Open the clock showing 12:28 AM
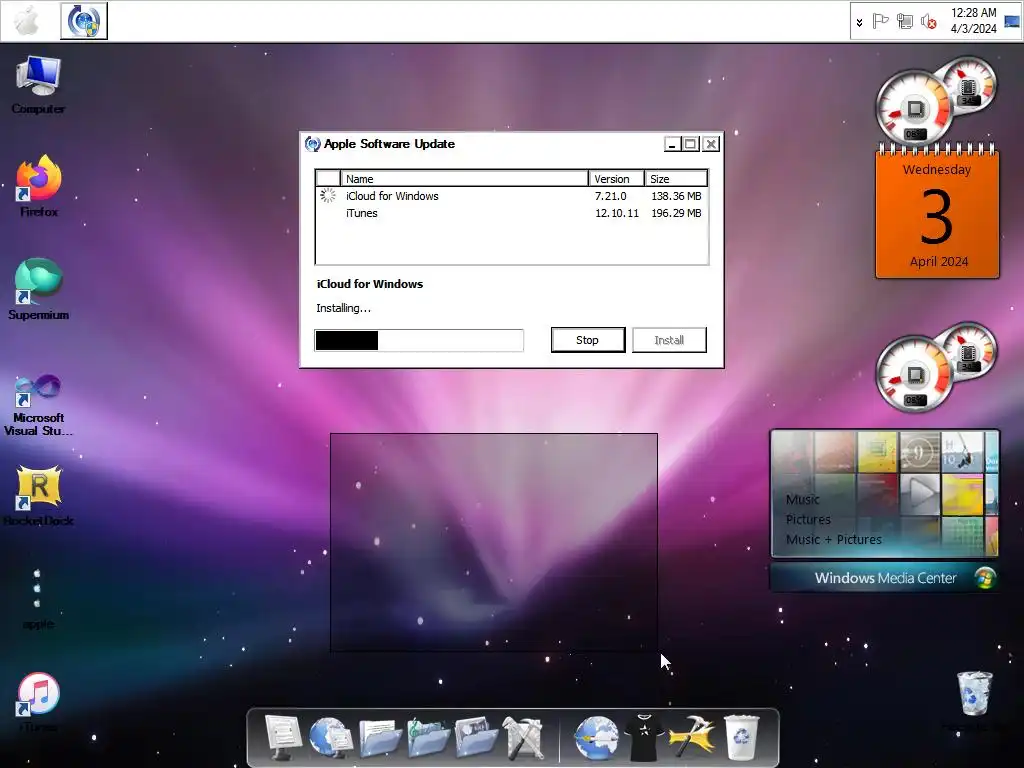This screenshot has width=1024, height=768. (x=974, y=20)
